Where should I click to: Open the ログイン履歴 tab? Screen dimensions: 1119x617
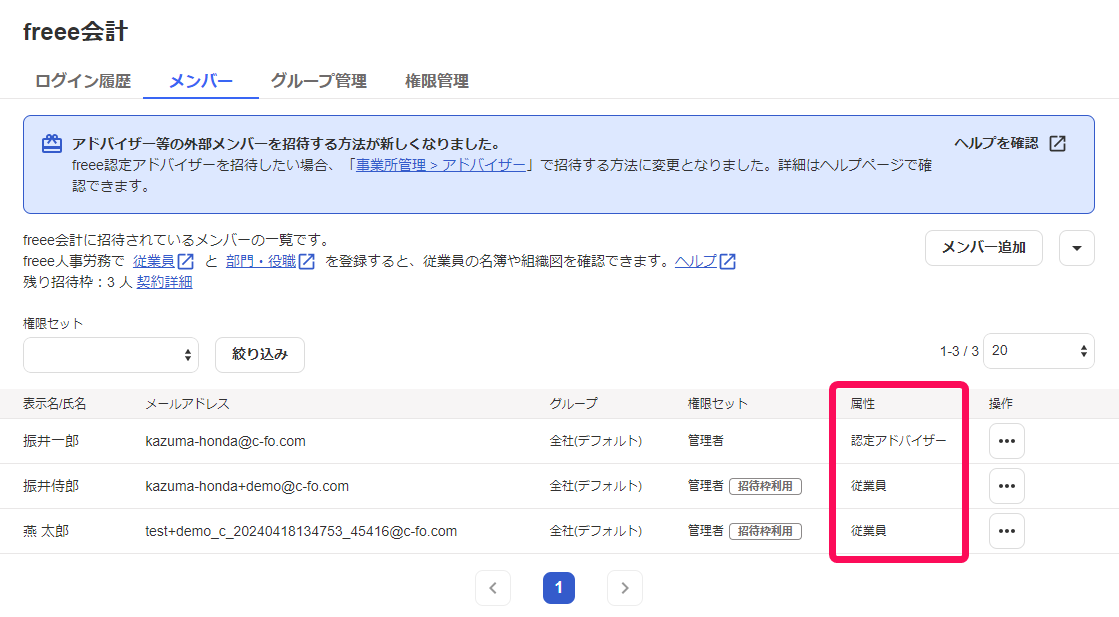coord(83,81)
